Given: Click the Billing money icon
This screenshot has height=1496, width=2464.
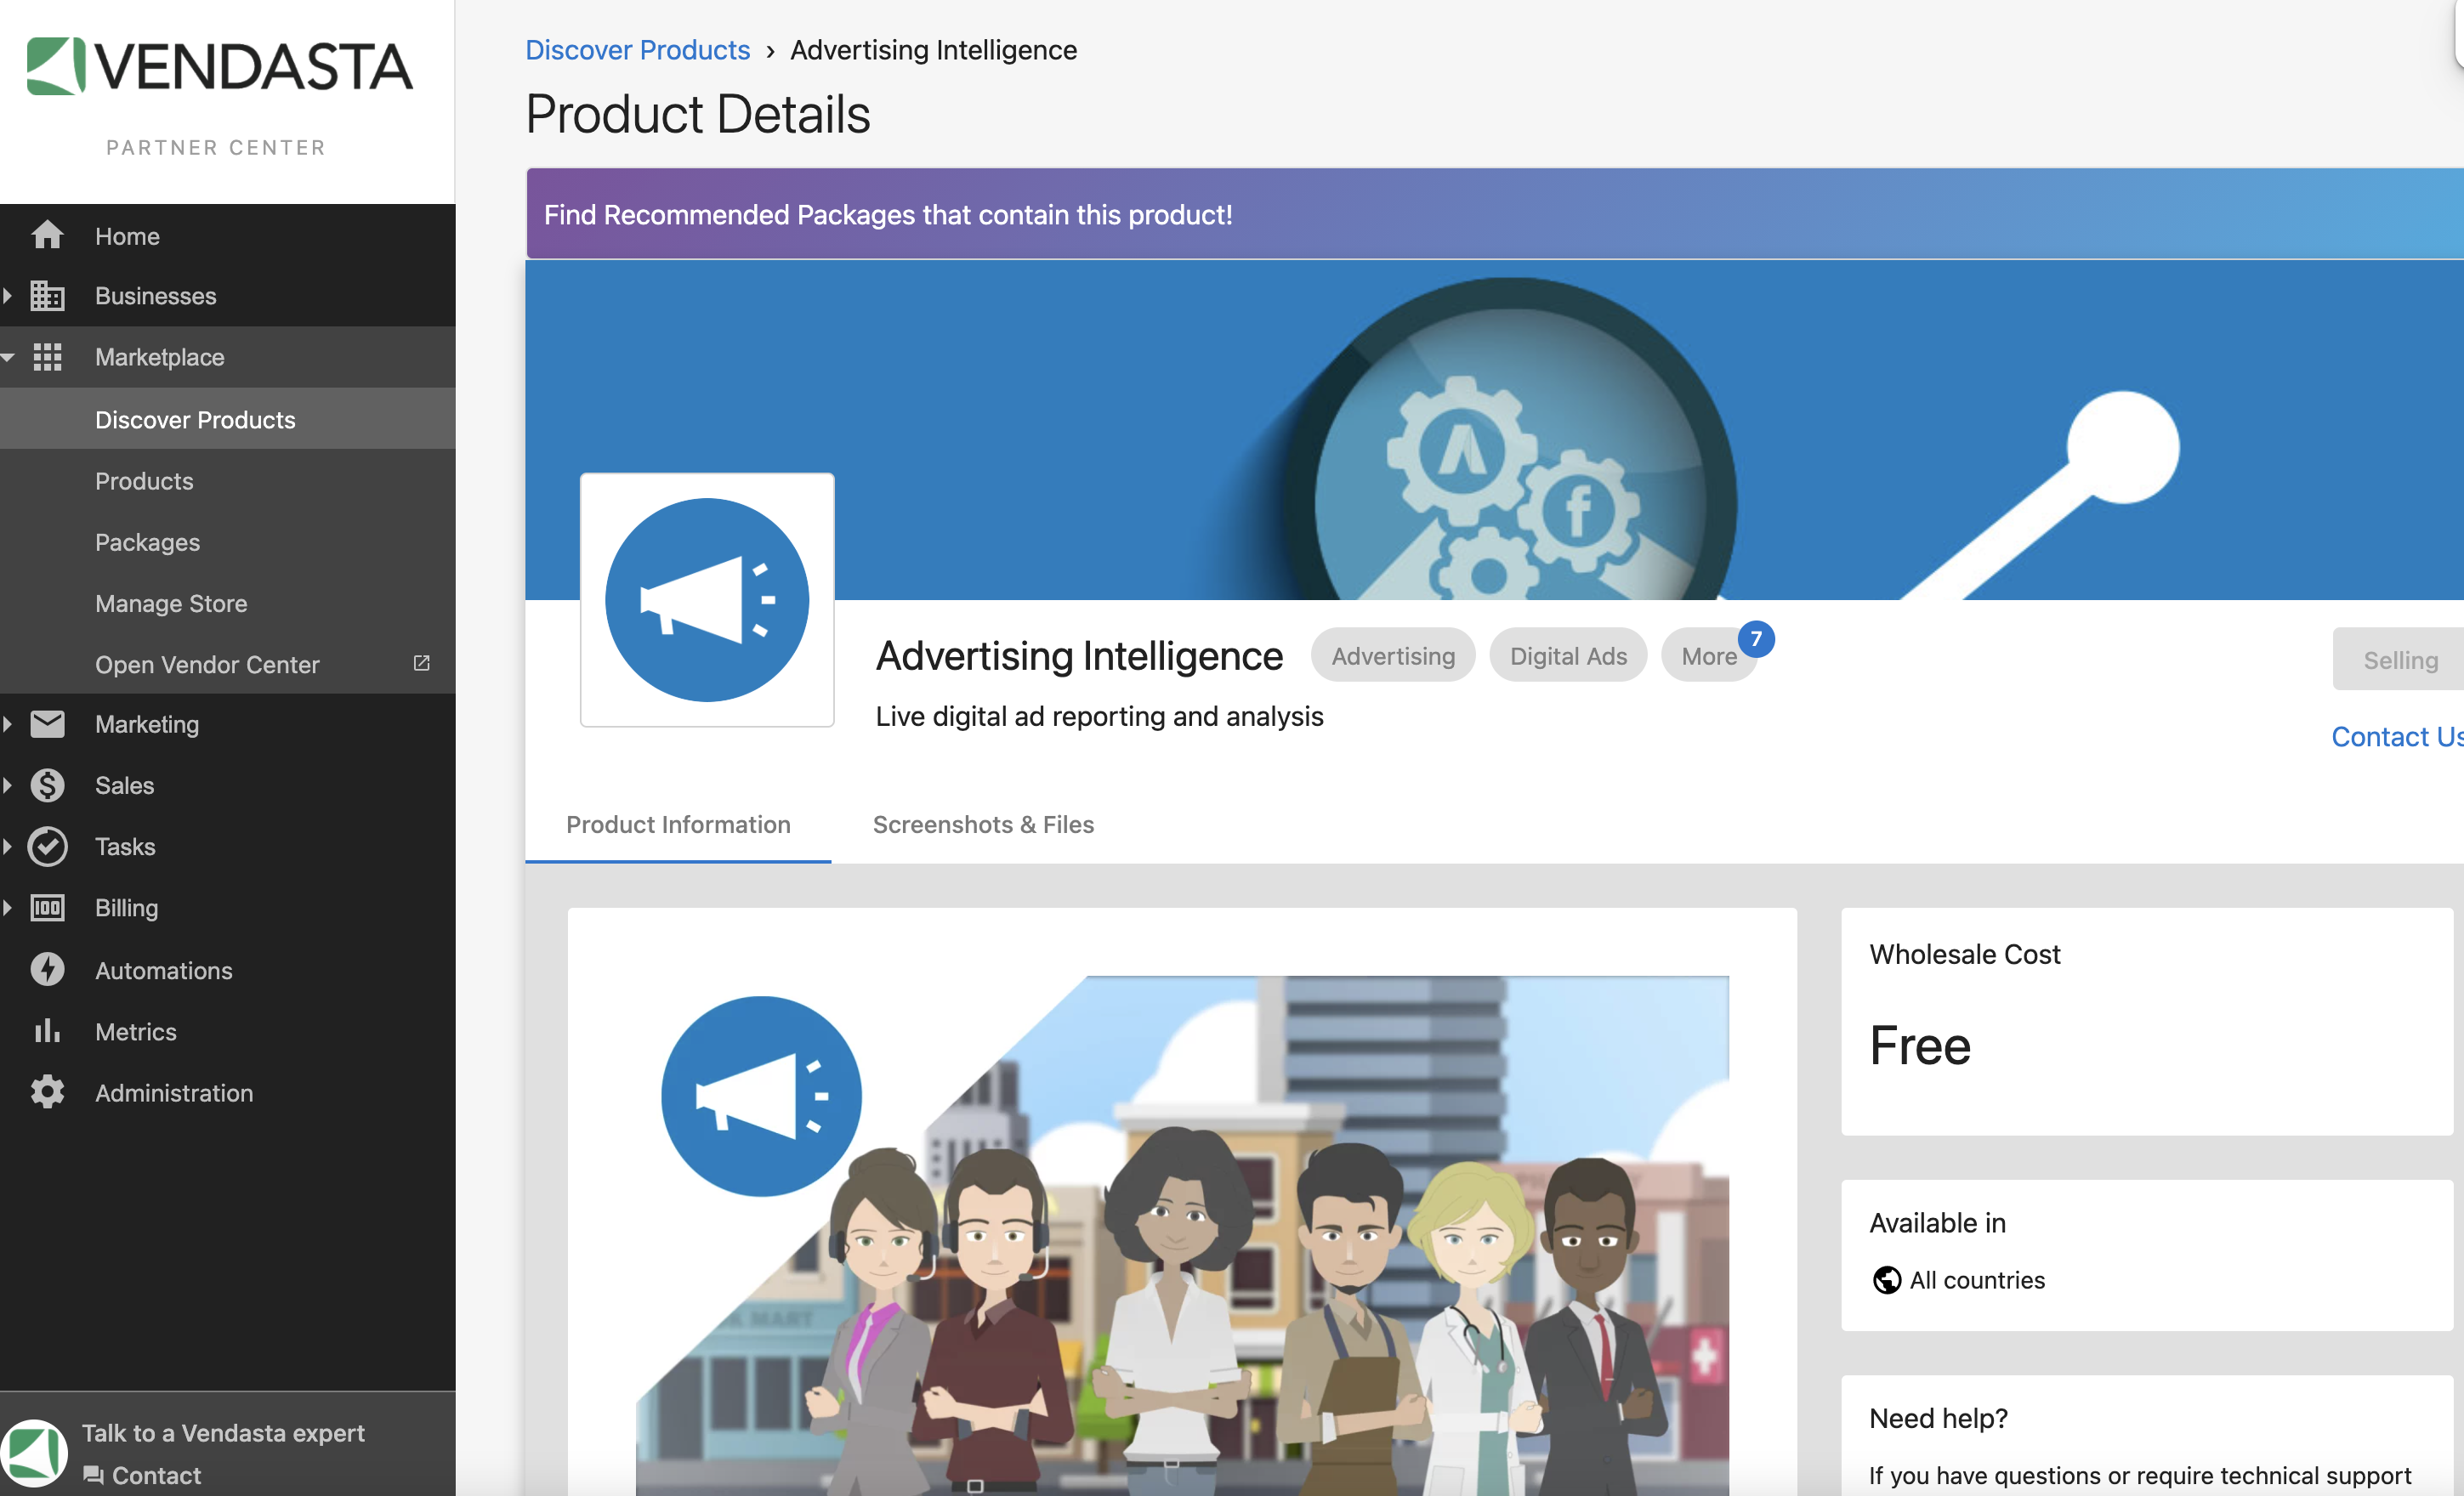Looking at the screenshot, I should click(x=47, y=907).
